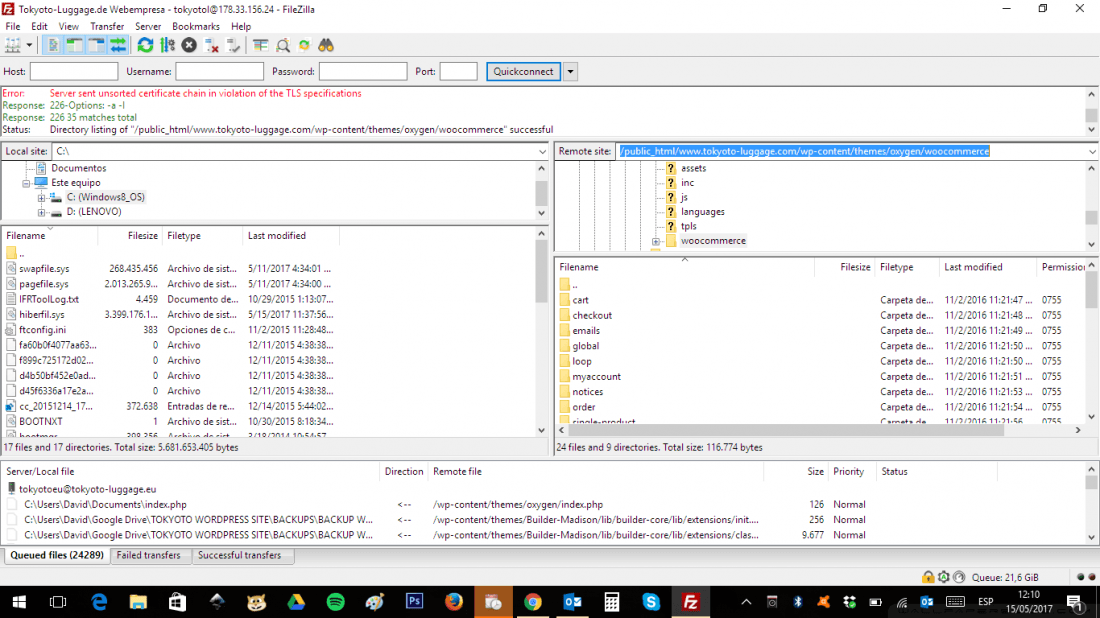Click the ftconfig.ini file icon

[x=11, y=330]
